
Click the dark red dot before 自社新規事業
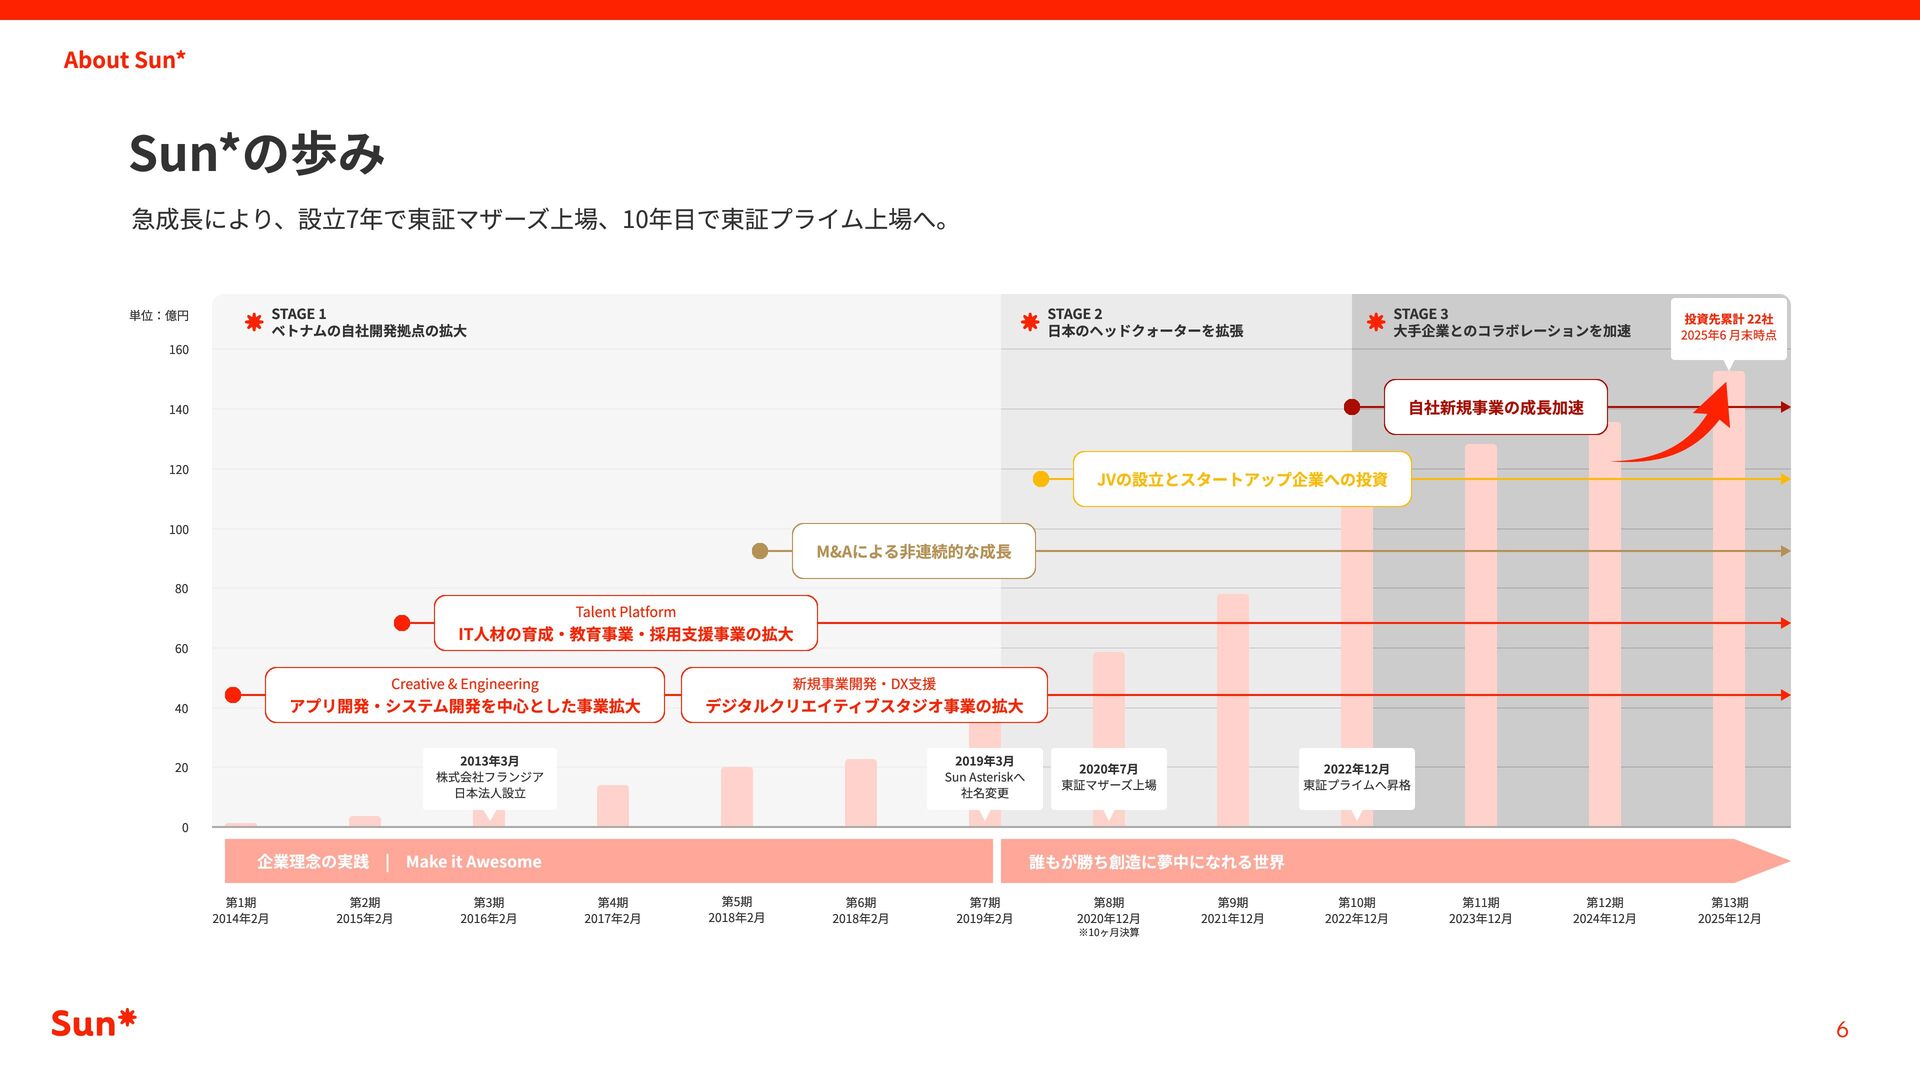coord(1352,407)
